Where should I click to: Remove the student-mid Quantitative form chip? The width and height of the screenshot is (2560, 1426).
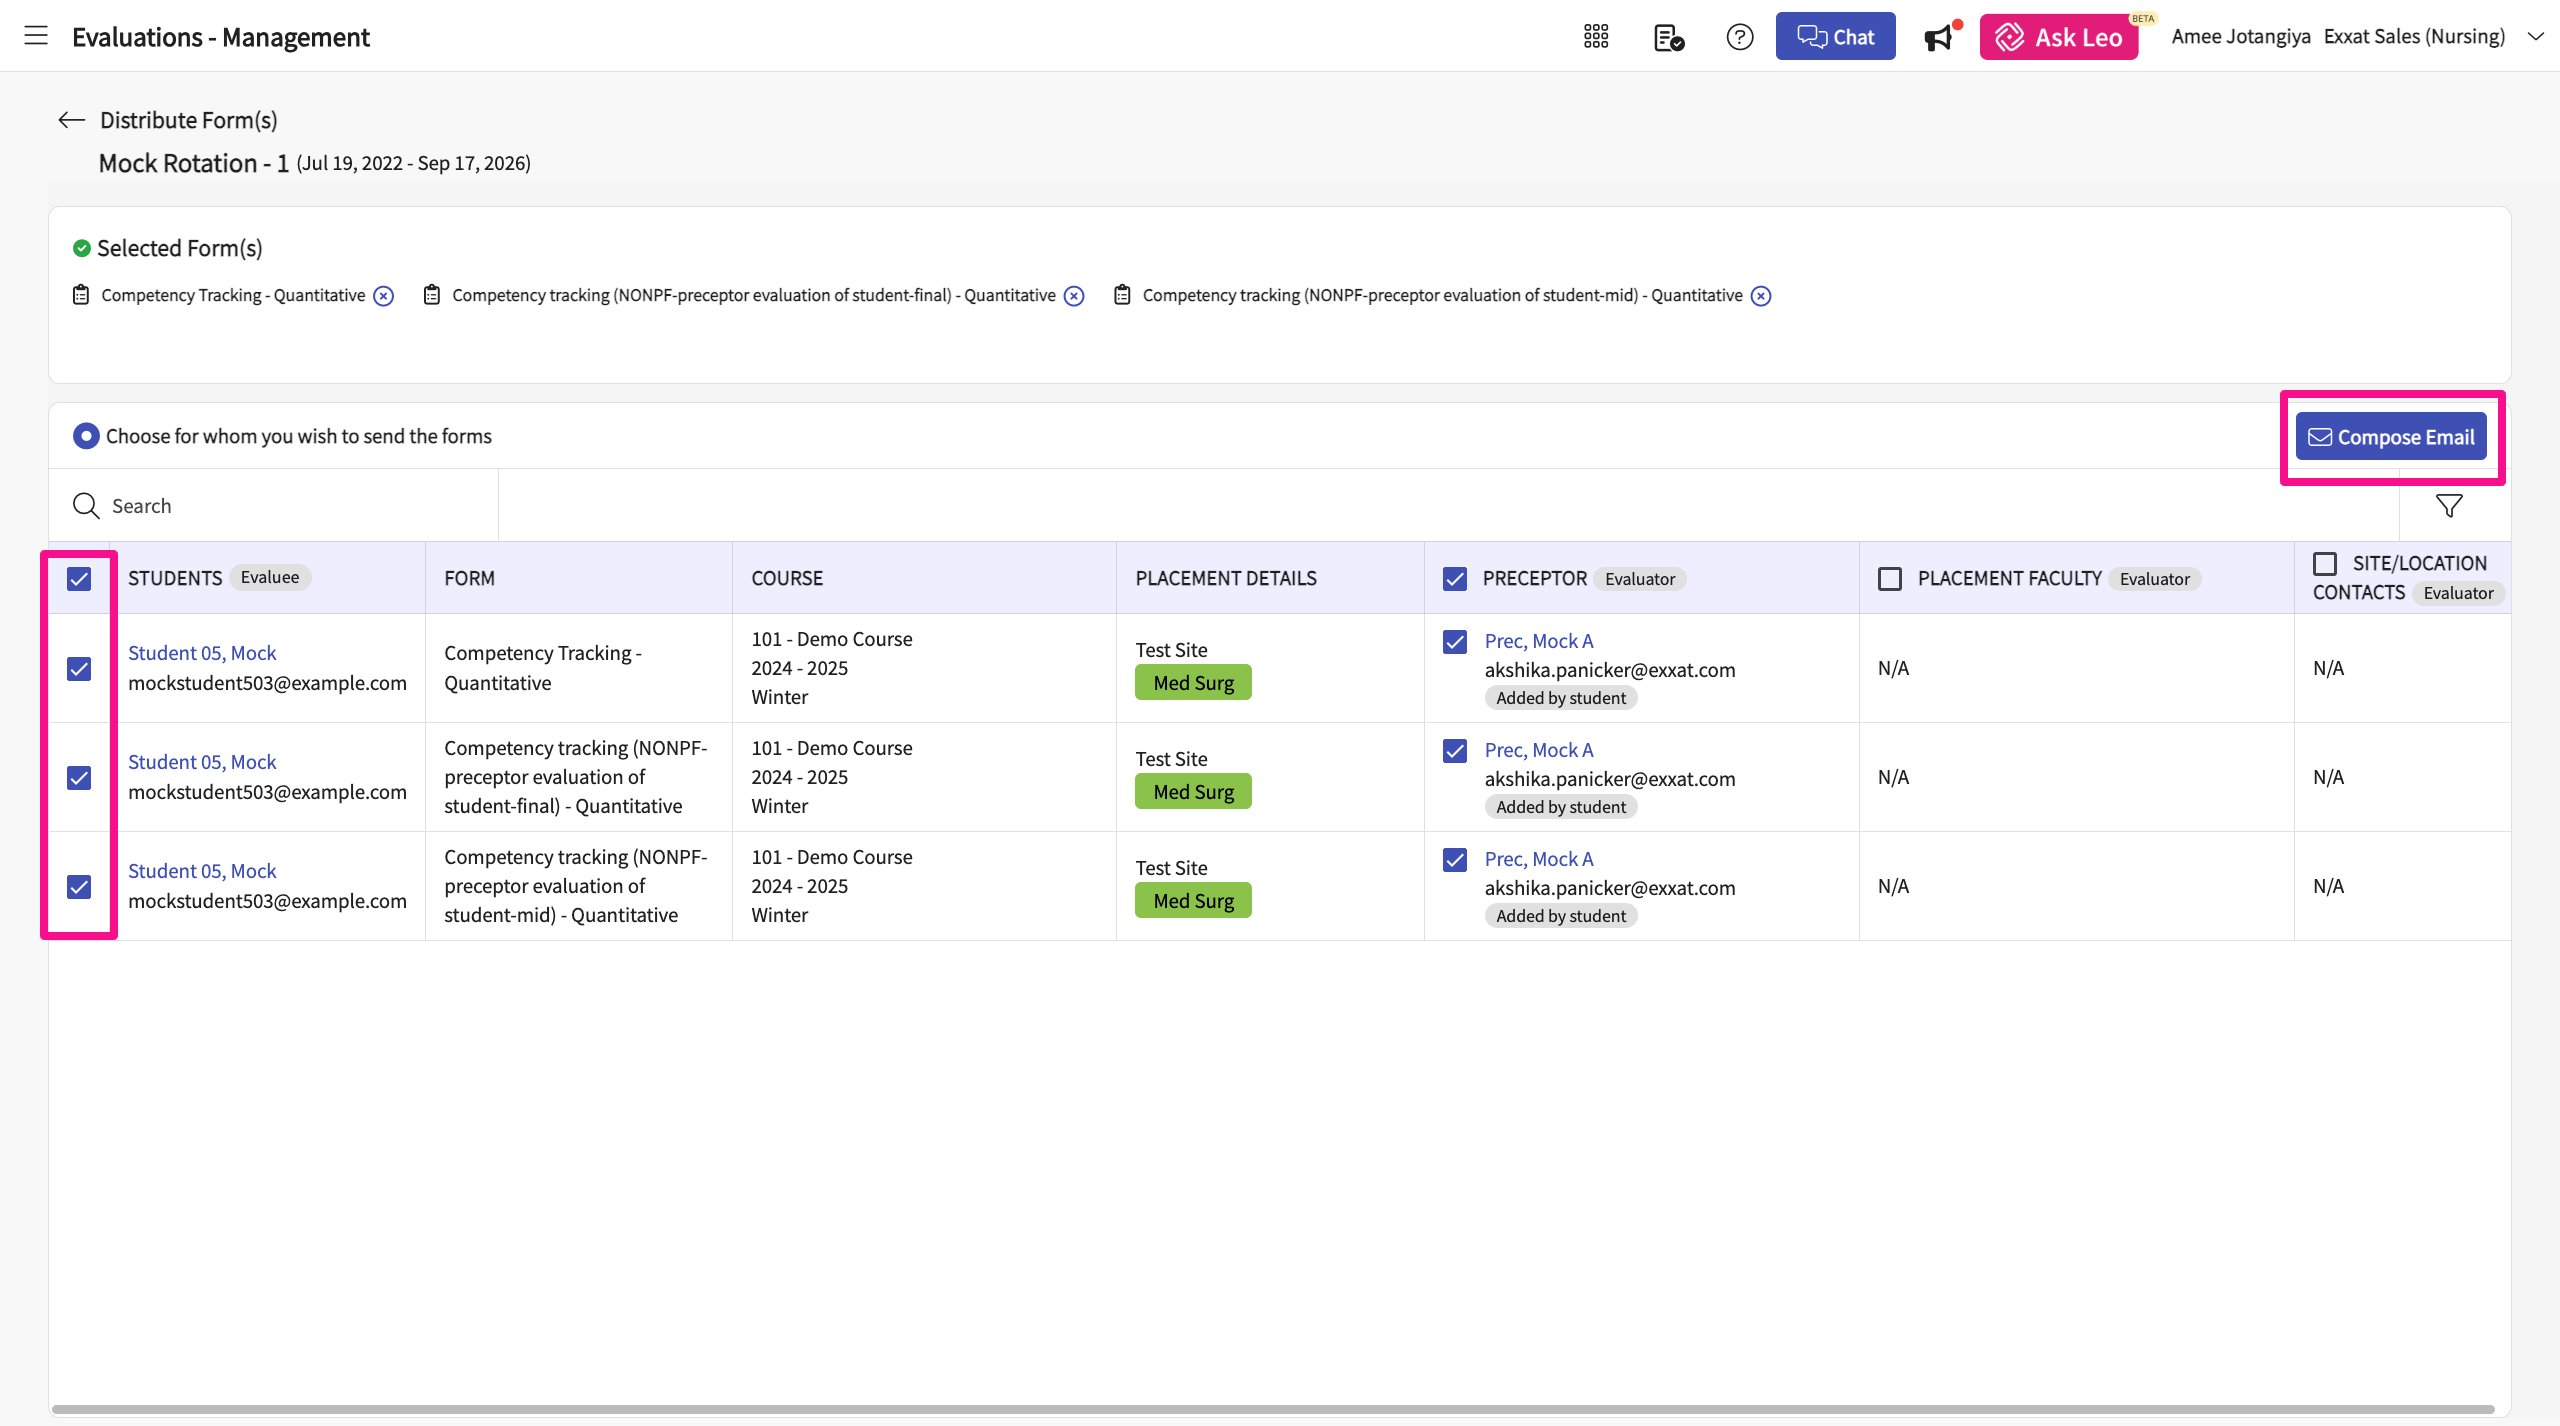point(1761,296)
